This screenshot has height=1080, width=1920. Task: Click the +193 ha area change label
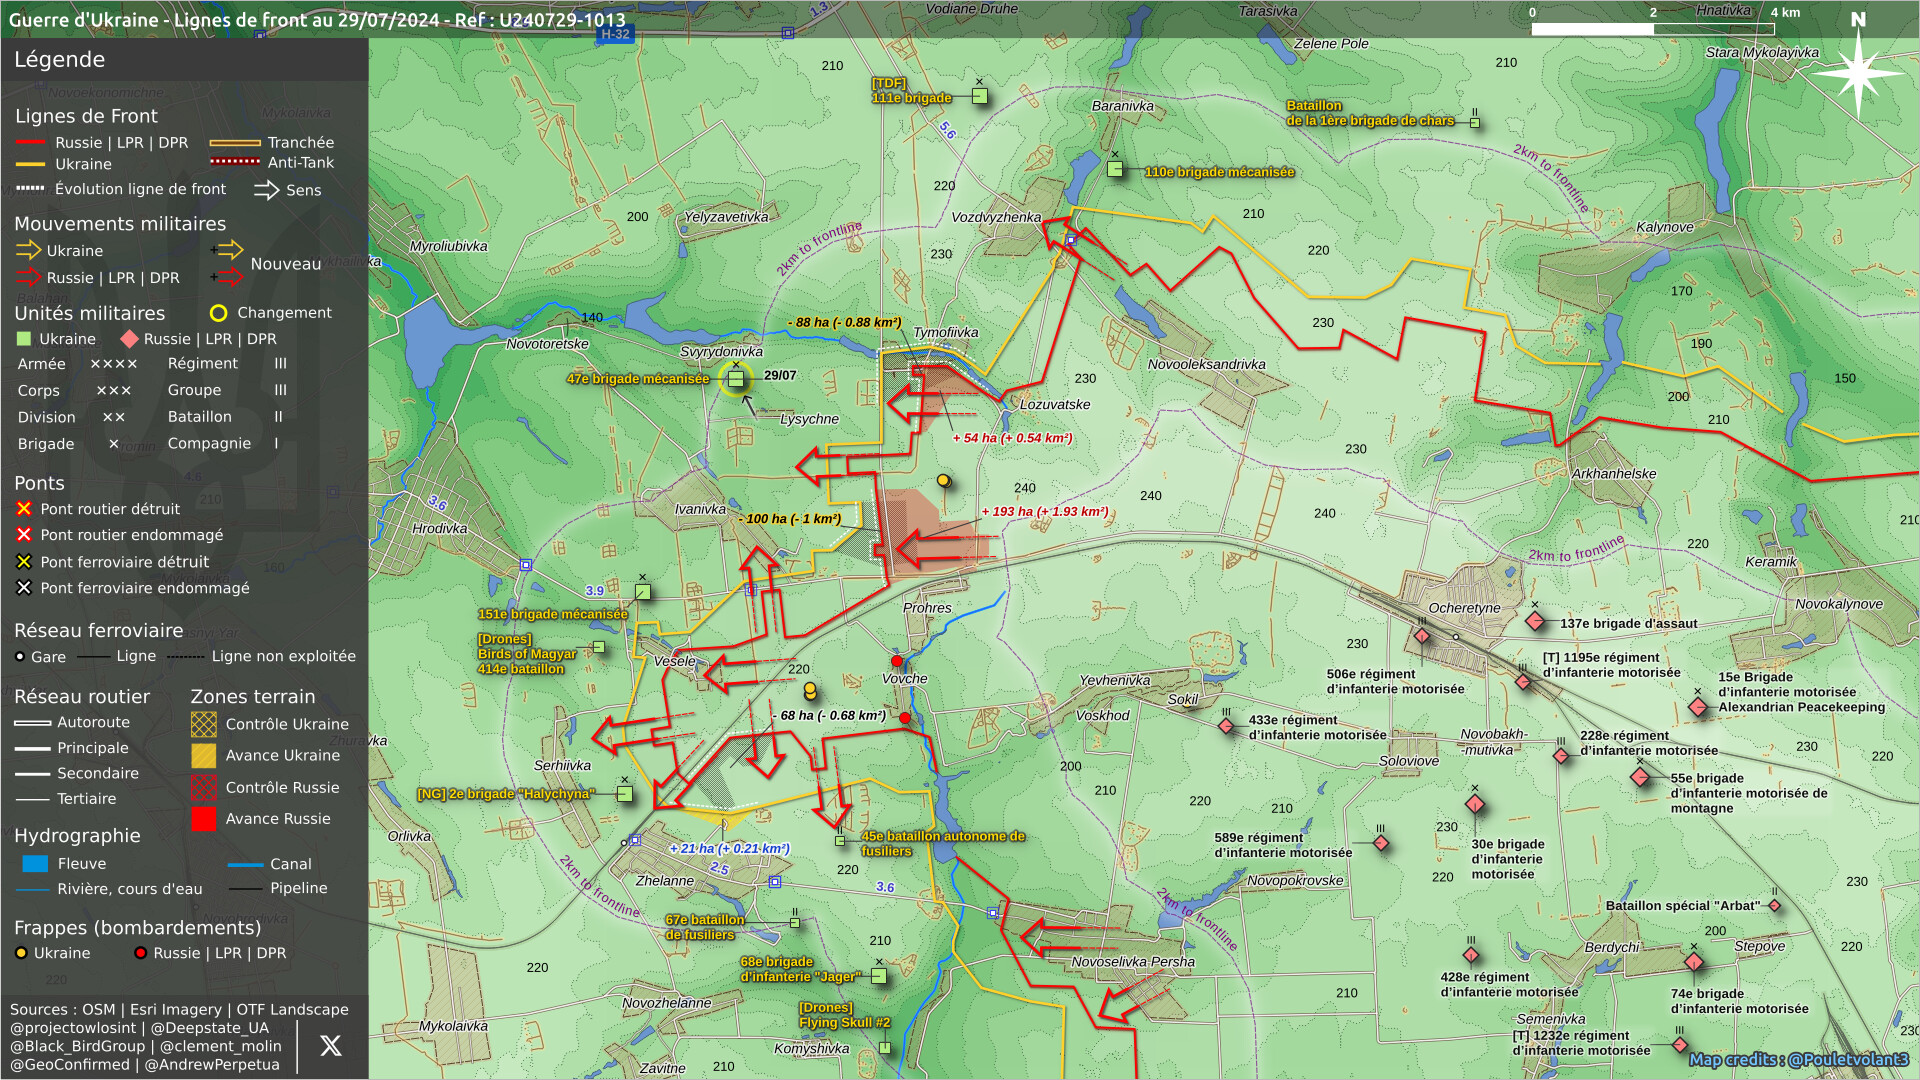tap(1044, 512)
